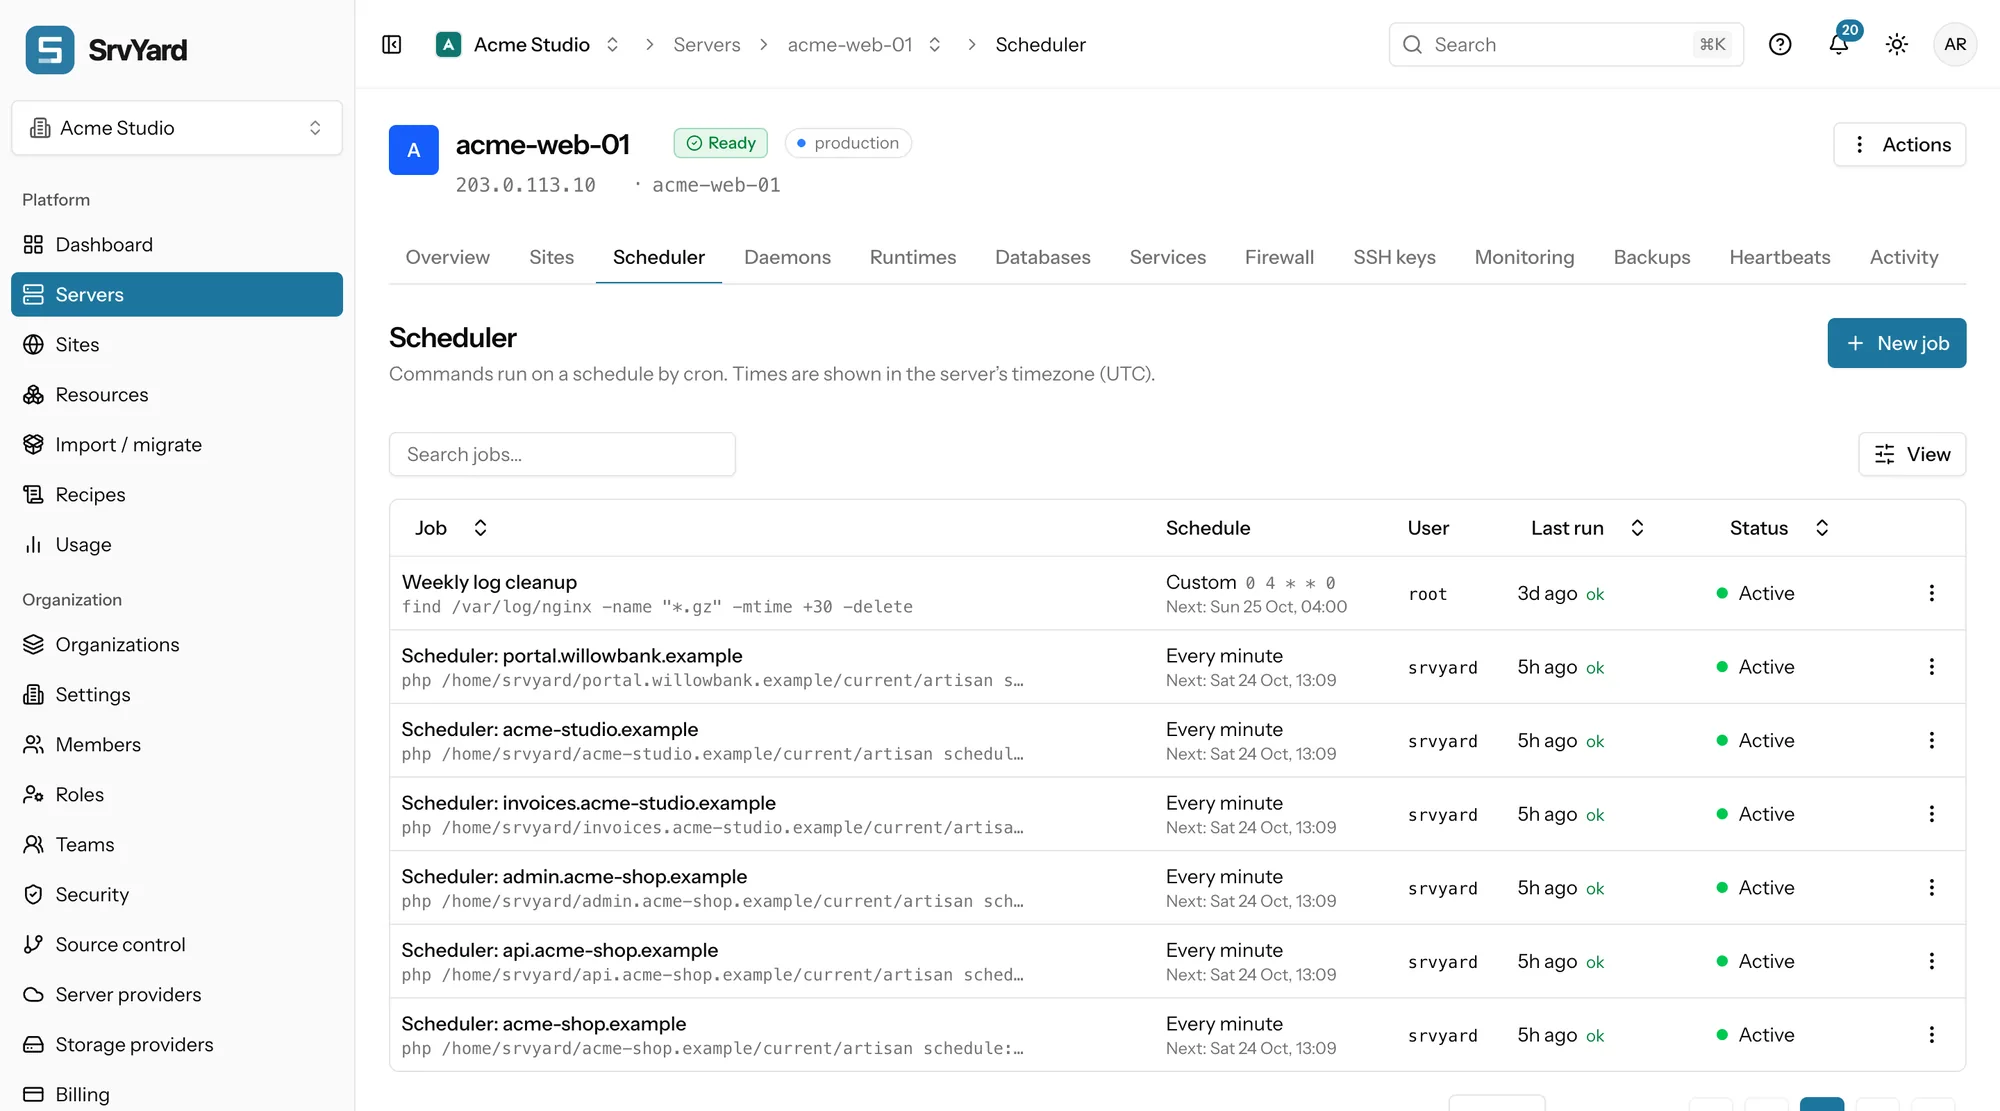Open Security in the sidebar
The height and width of the screenshot is (1111, 2000).
tap(177, 895)
